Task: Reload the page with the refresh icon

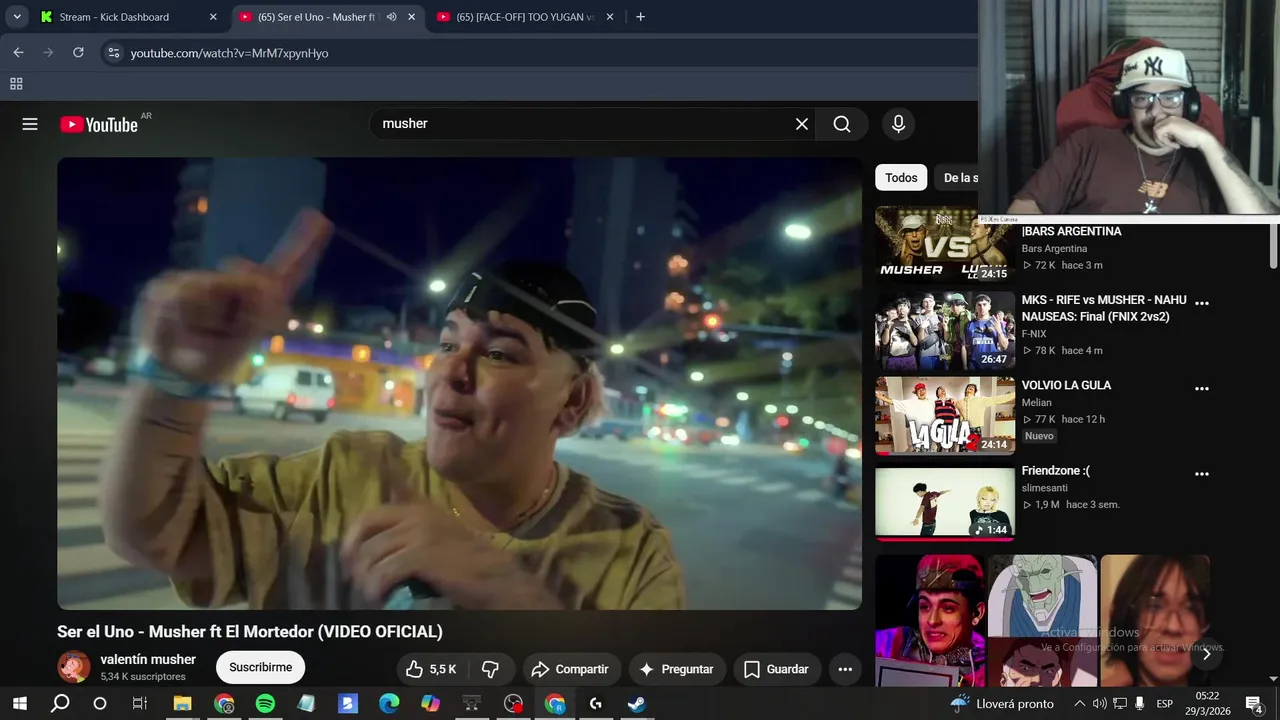Action: tap(78, 53)
